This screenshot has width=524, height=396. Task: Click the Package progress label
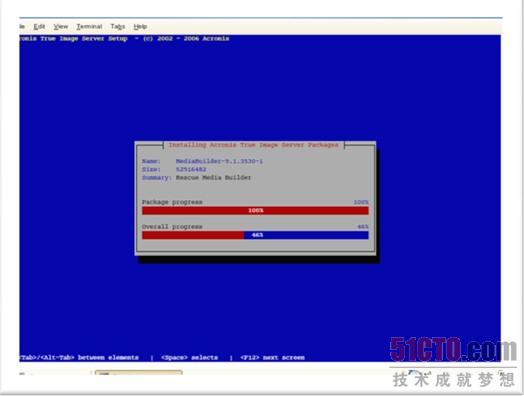click(172, 202)
